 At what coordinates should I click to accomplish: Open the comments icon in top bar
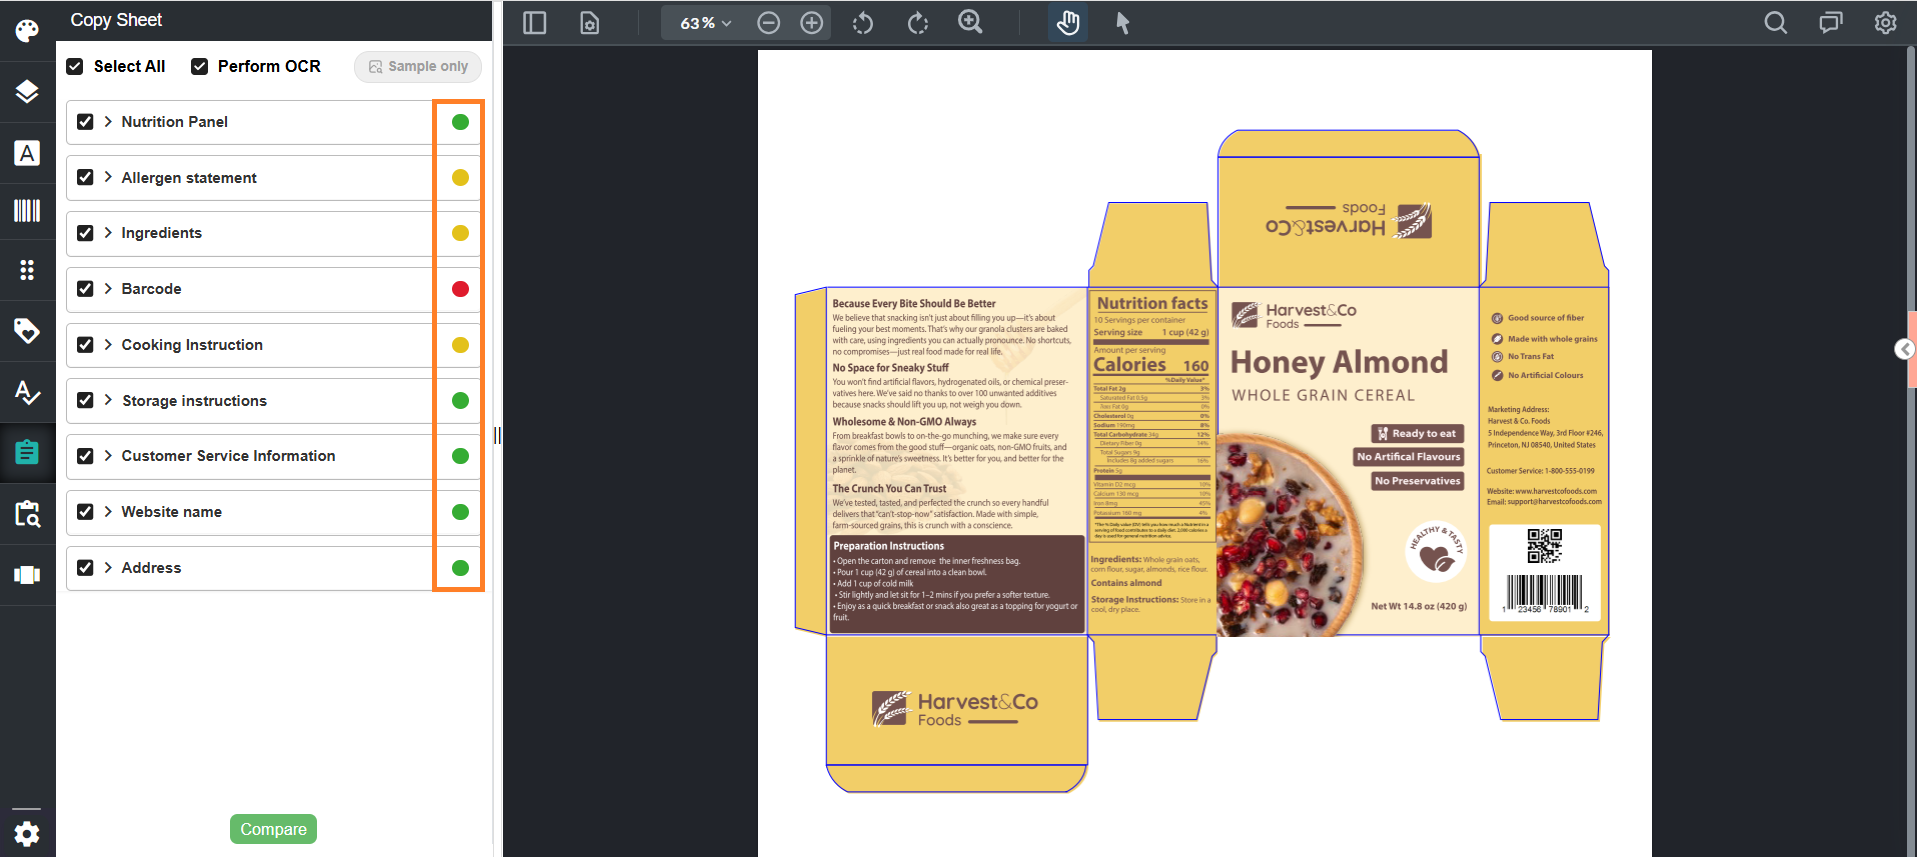click(1830, 22)
